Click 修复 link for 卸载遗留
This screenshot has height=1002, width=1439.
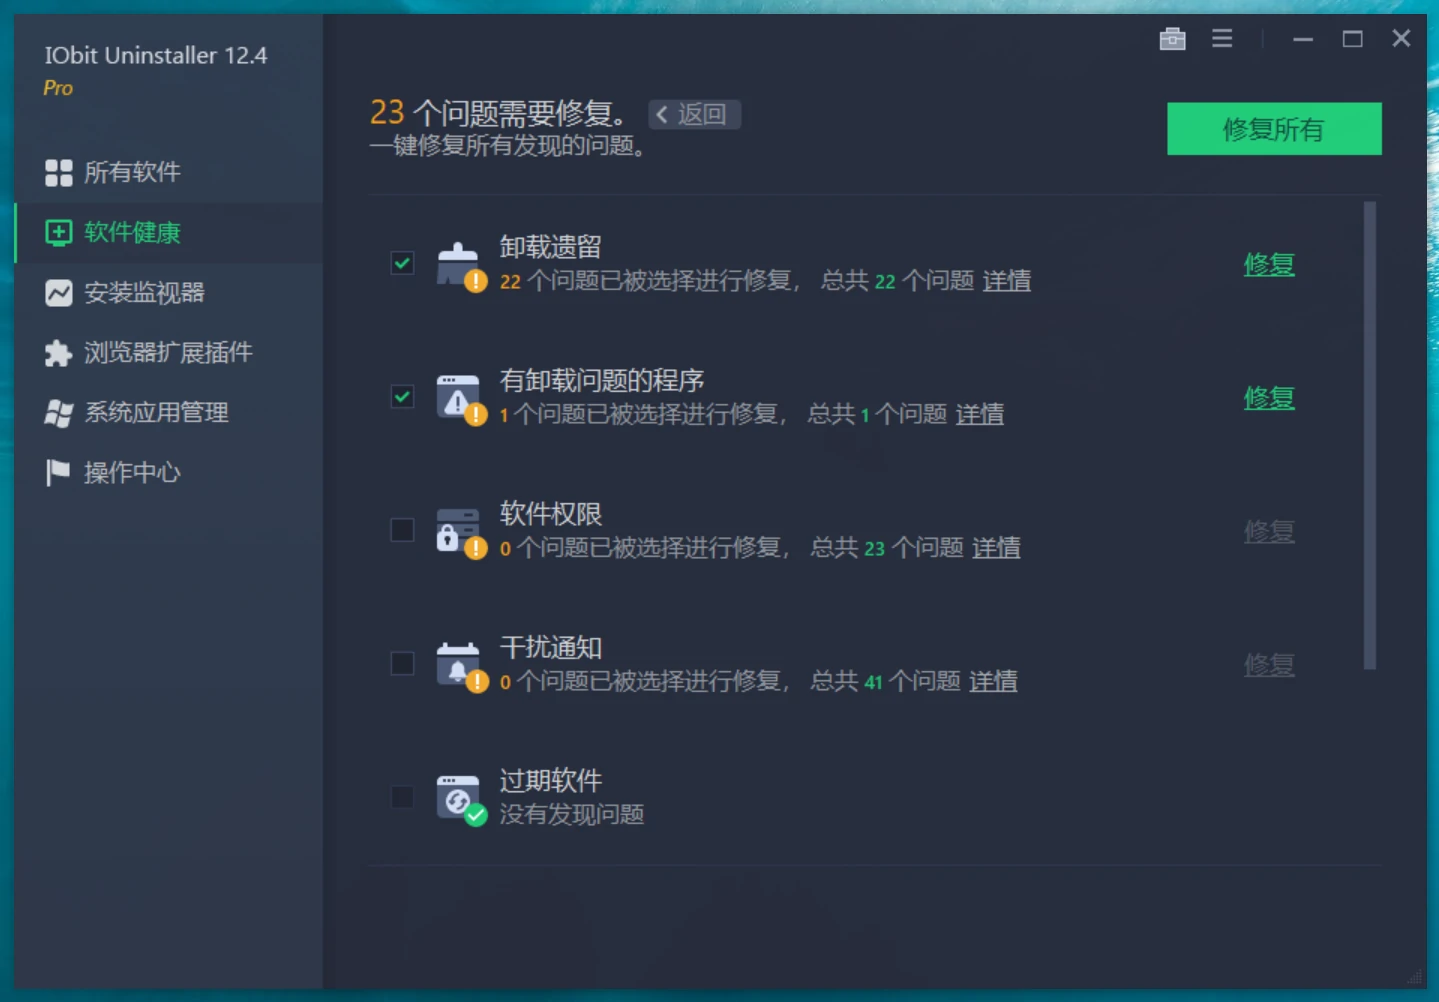coord(1268,265)
